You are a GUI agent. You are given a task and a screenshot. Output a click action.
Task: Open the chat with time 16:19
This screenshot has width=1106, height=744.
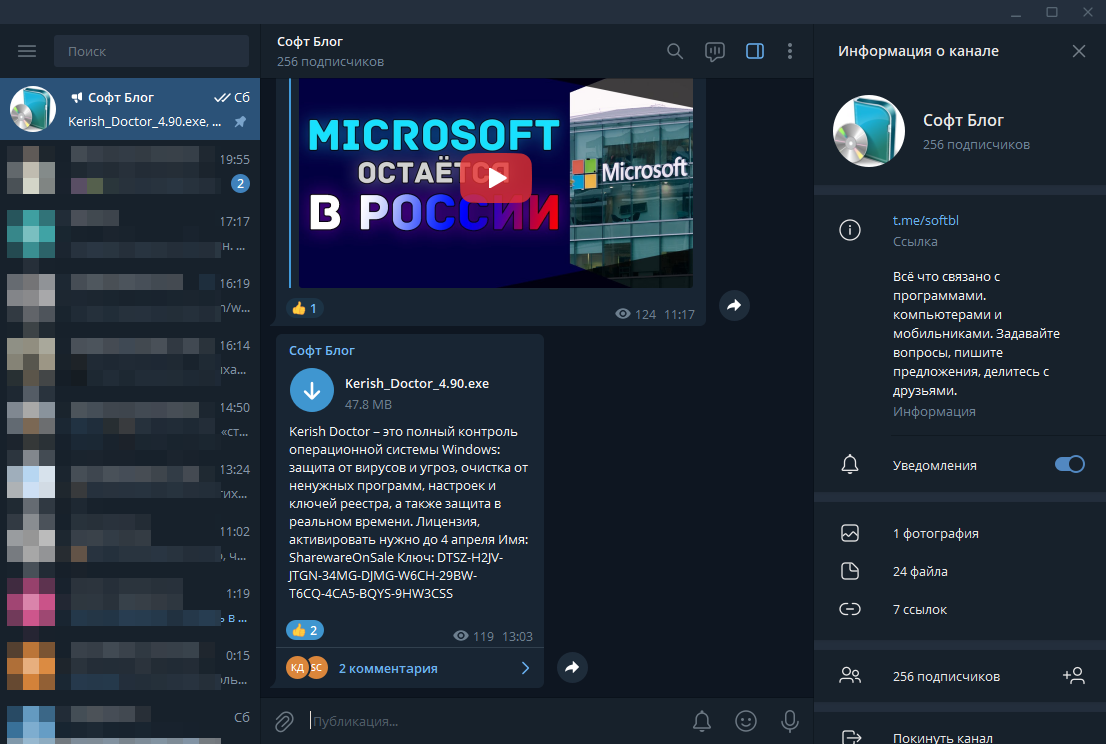[130, 295]
